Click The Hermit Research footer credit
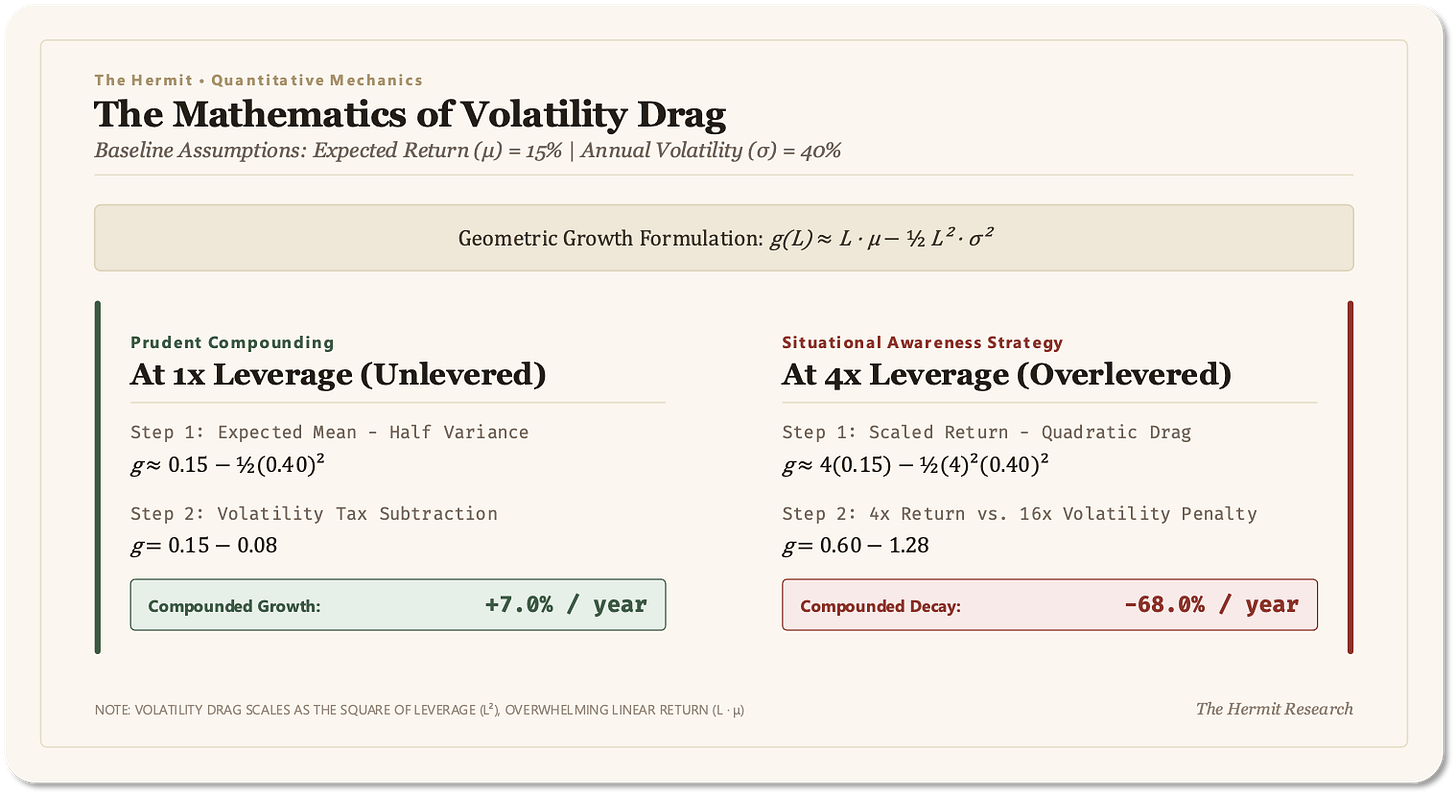The height and width of the screenshot is (797, 1456). (1274, 709)
